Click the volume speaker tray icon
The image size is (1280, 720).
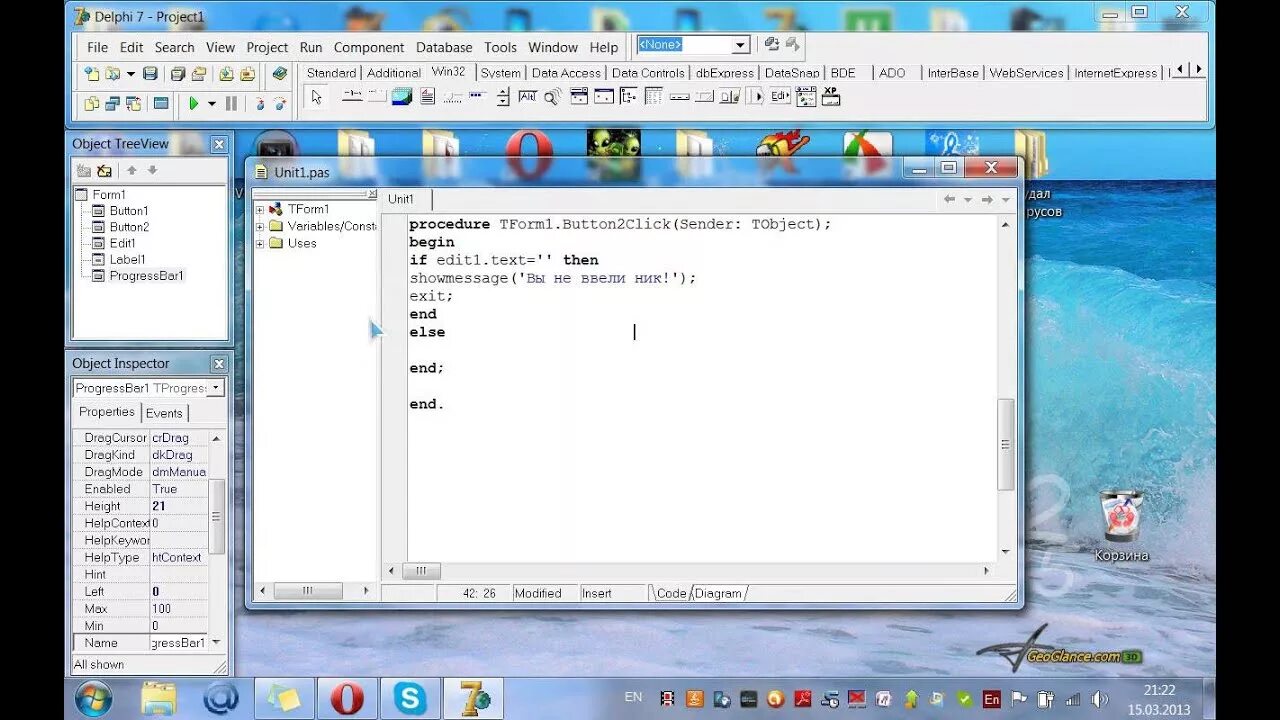point(1099,698)
